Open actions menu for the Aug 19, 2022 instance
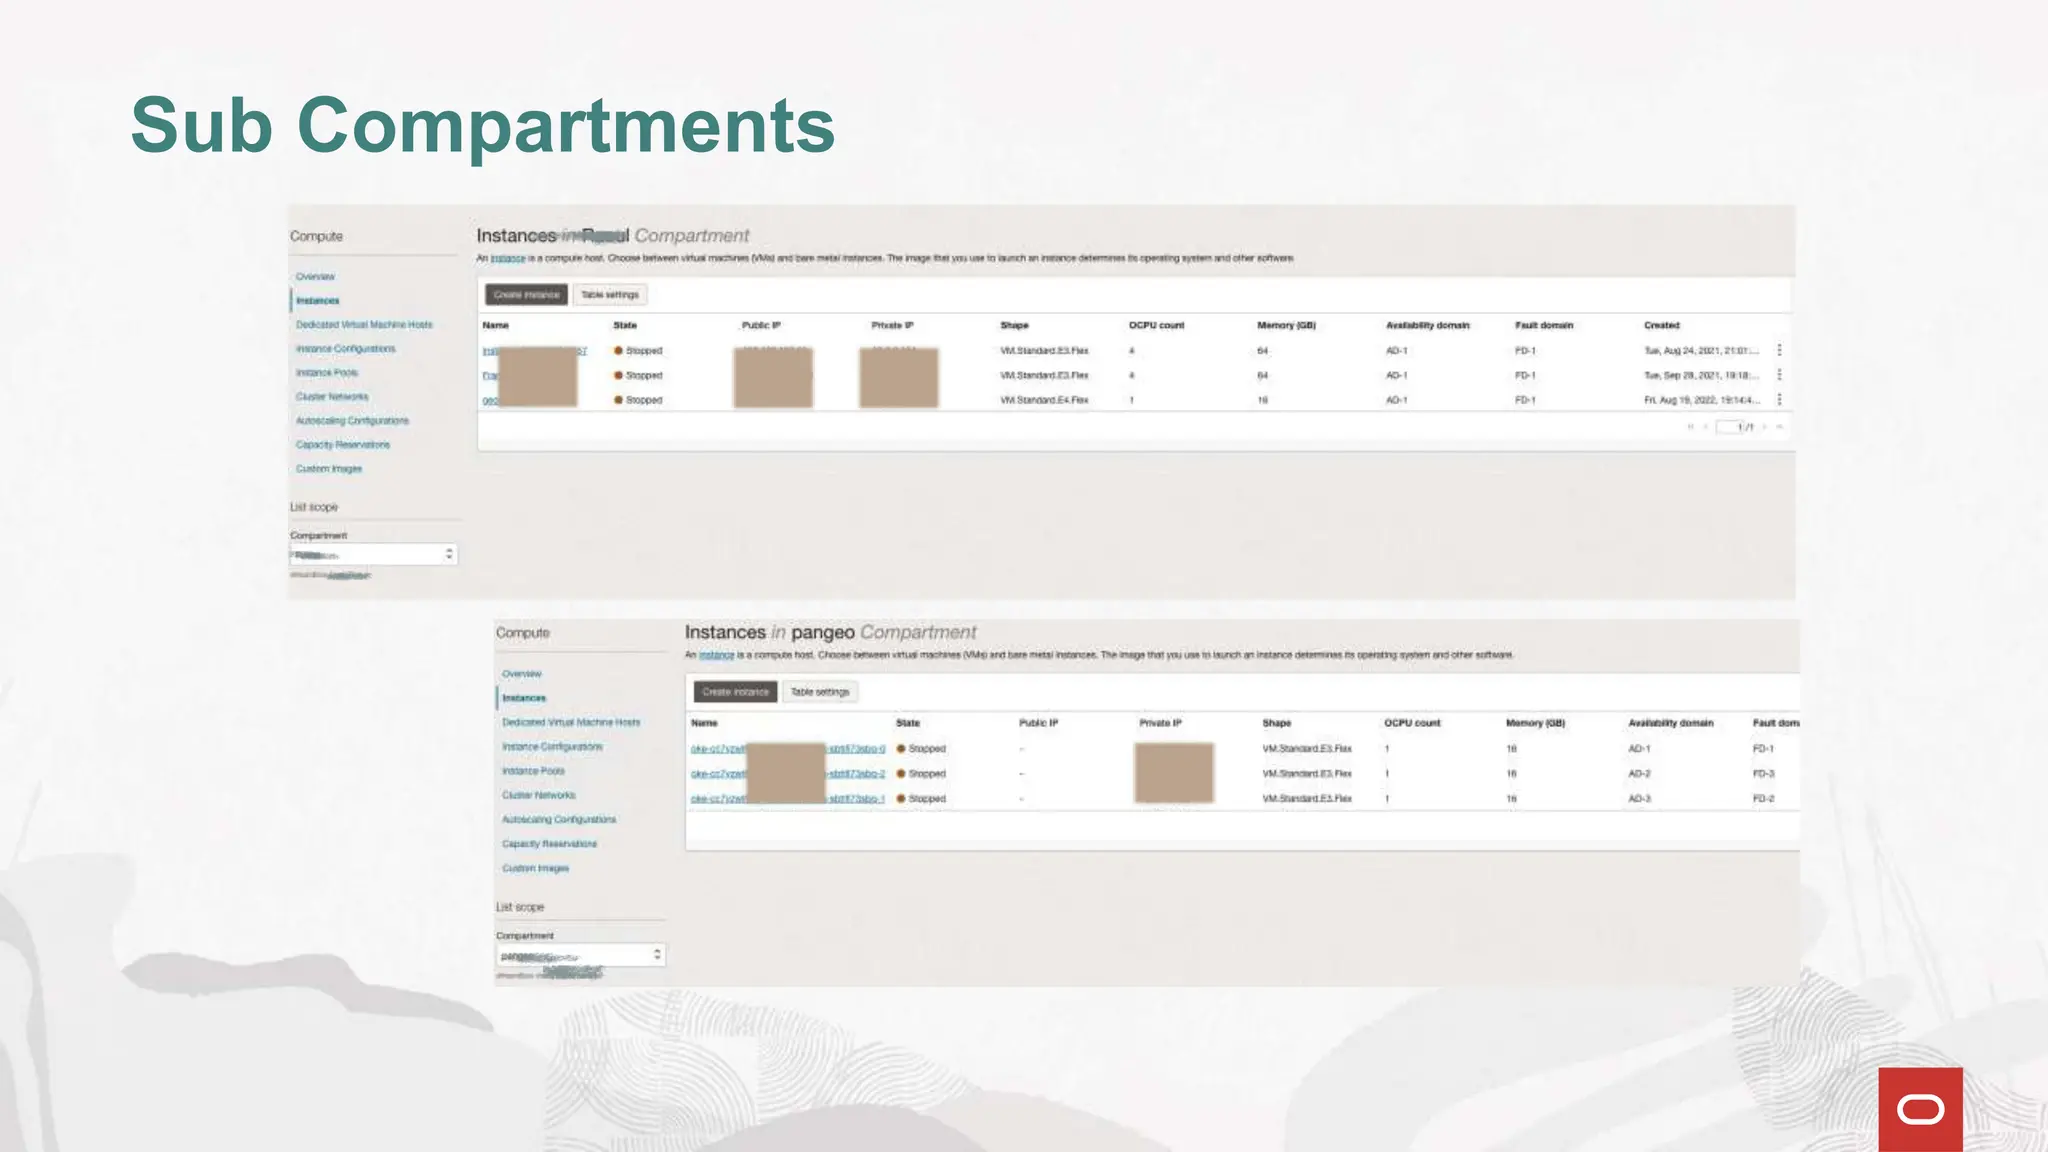This screenshot has height=1152, width=2048. (x=1779, y=399)
